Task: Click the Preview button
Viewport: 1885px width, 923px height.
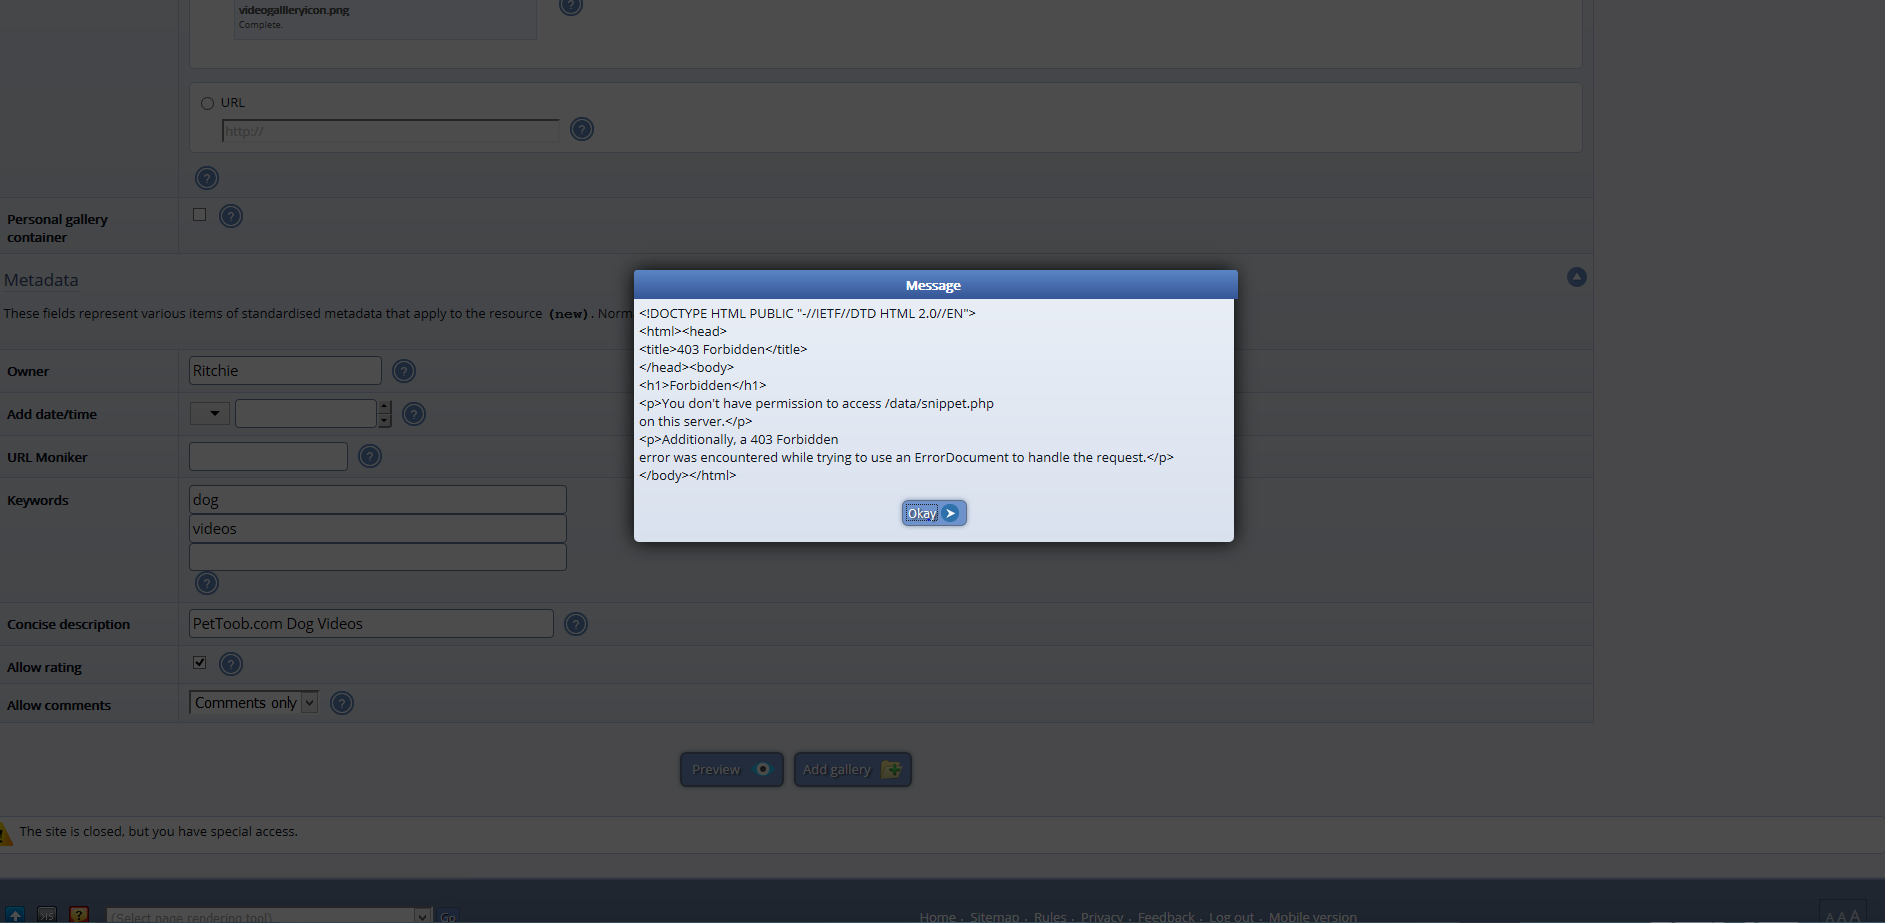Action: (x=731, y=769)
